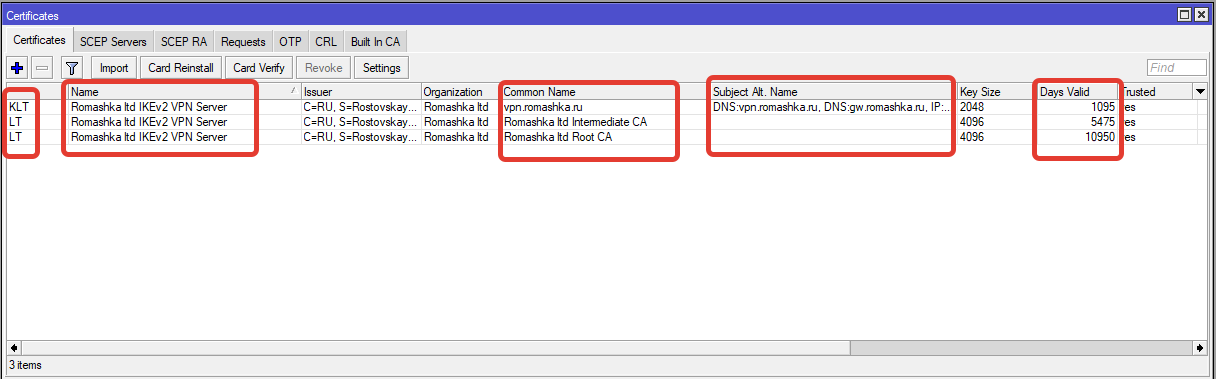Click the Card Verify button
This screenshot has height=379, width=1216.
(259, 68)
